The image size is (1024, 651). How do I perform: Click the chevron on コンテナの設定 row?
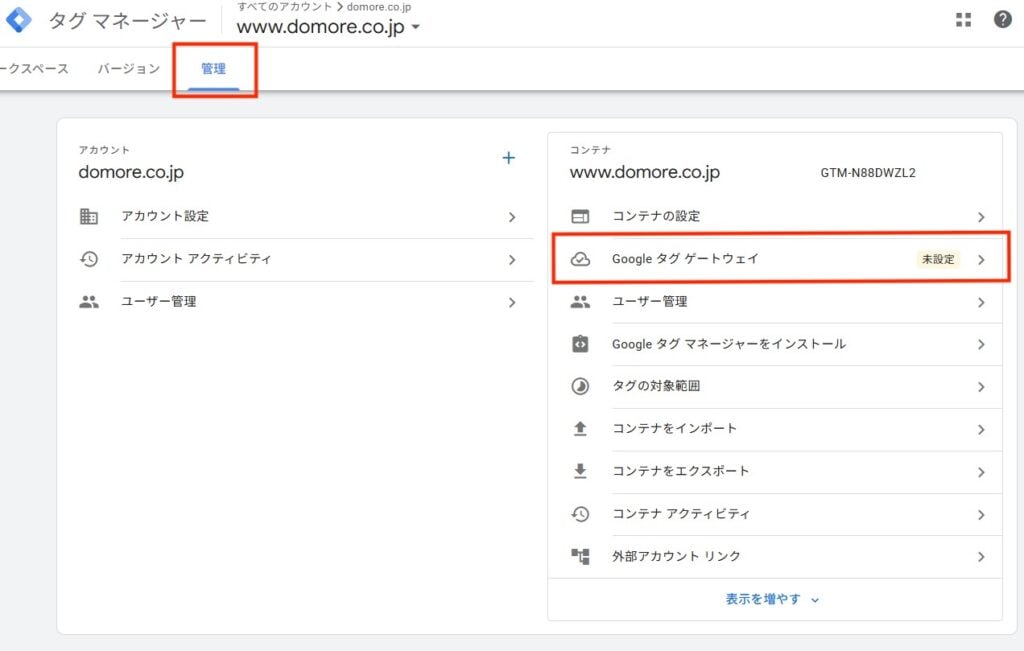point(981,217)
